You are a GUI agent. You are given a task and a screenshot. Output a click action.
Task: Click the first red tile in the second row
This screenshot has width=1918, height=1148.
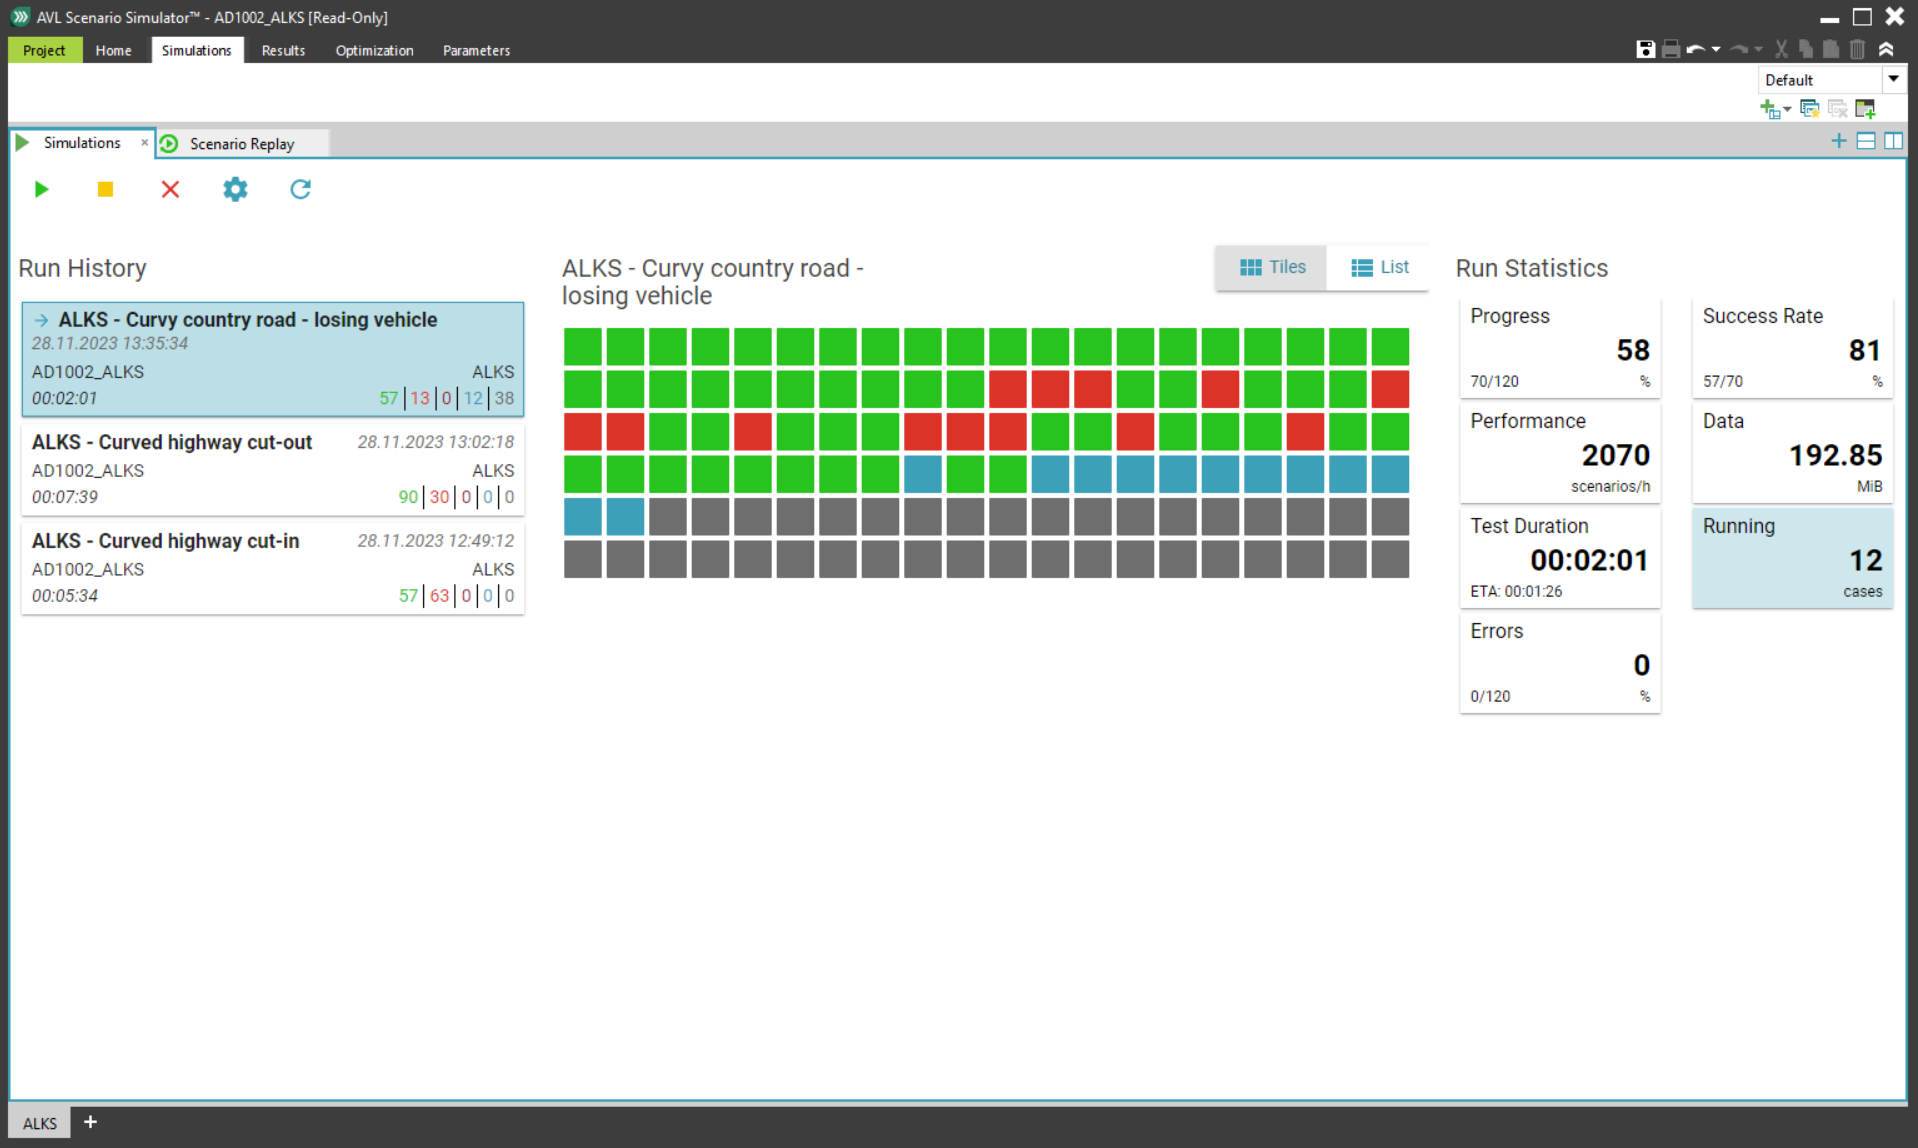pyautogui.click(x=1007, y=389)
